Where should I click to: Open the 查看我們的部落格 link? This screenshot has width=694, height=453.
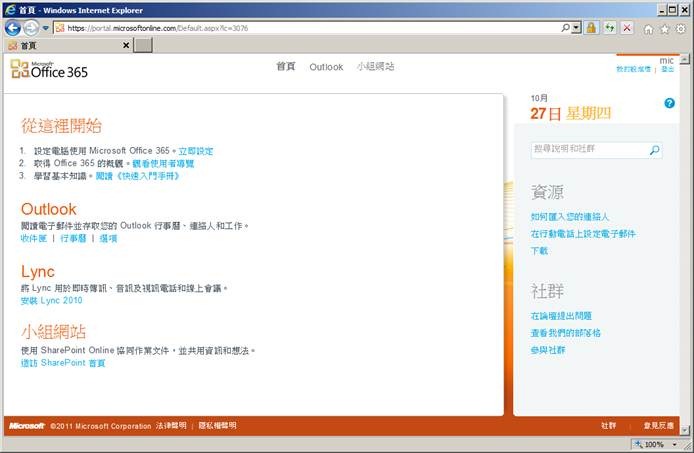[x=565, y=333]
